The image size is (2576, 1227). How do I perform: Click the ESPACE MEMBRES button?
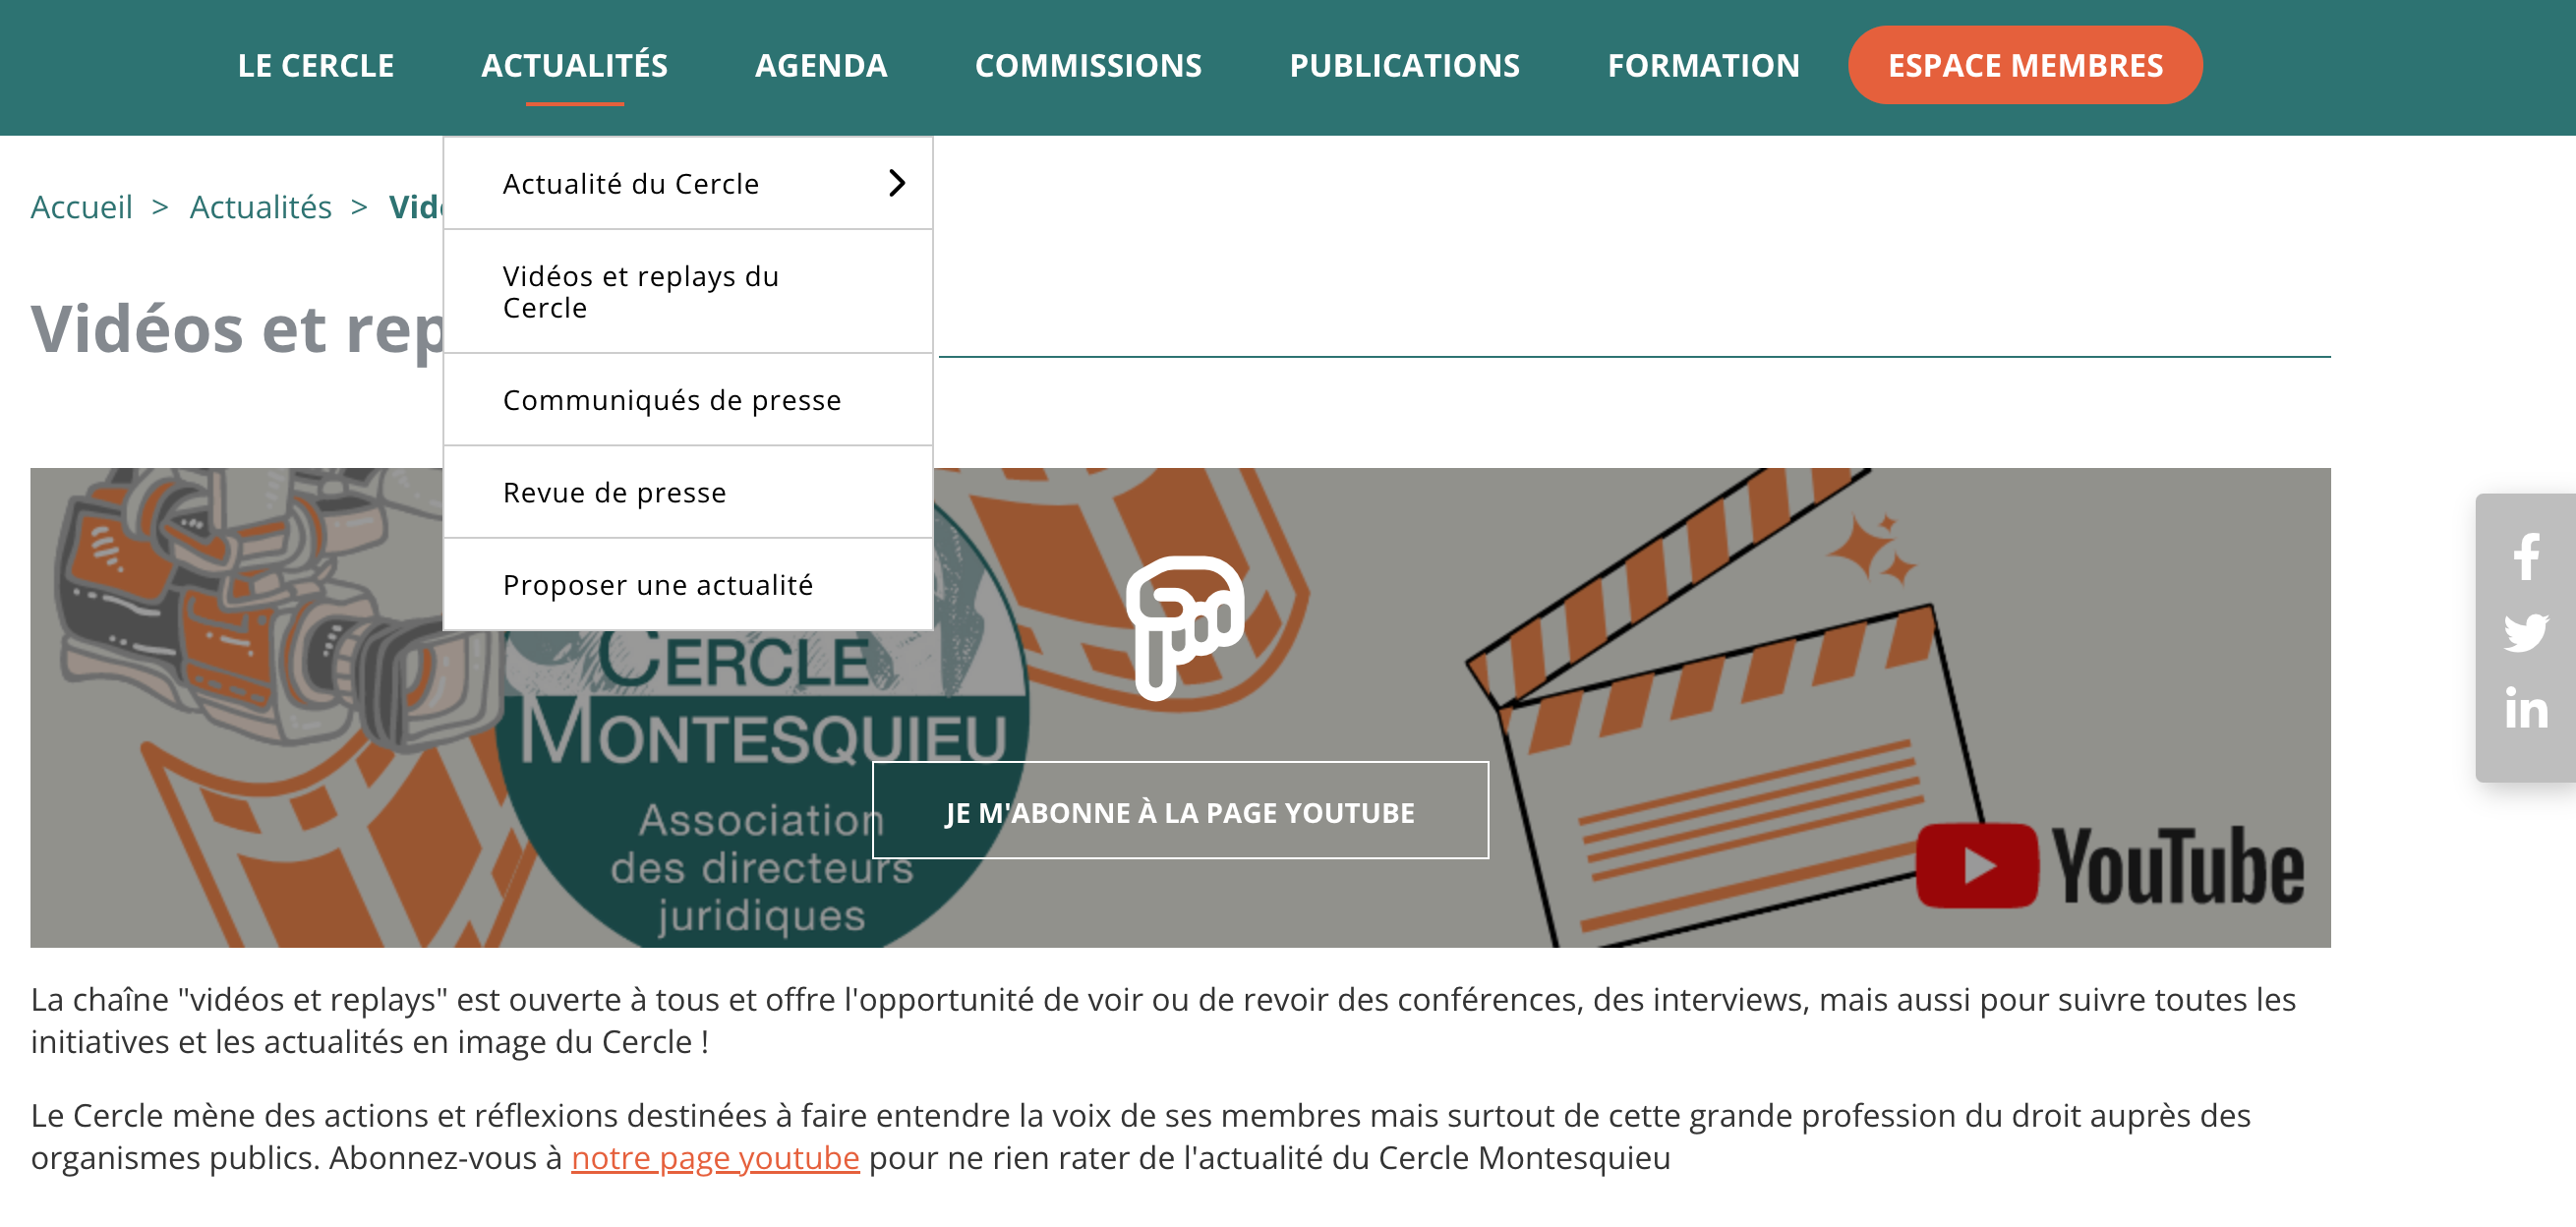[2025, 66]
